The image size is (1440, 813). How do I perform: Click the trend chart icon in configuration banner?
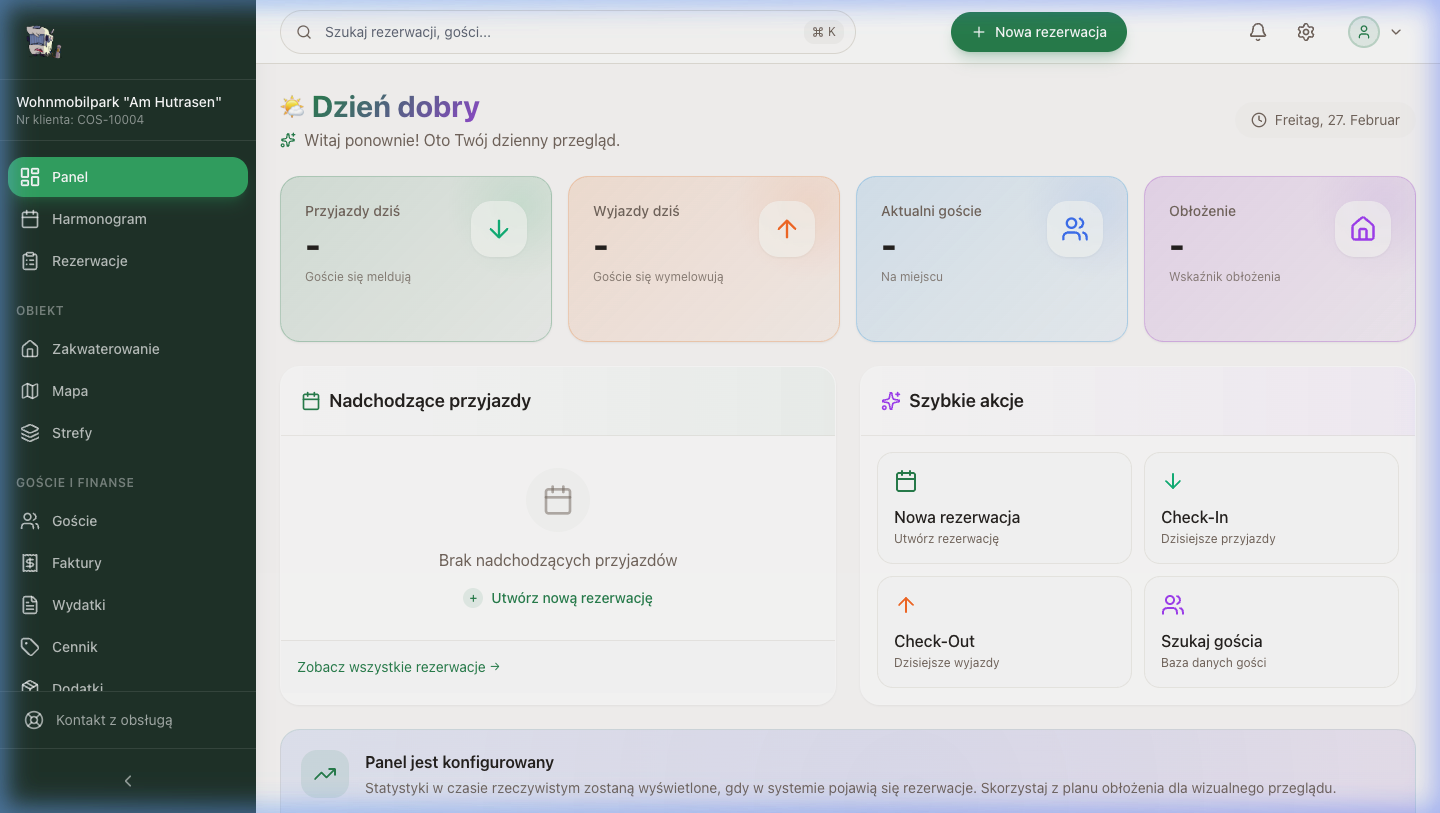click(325, 774)
